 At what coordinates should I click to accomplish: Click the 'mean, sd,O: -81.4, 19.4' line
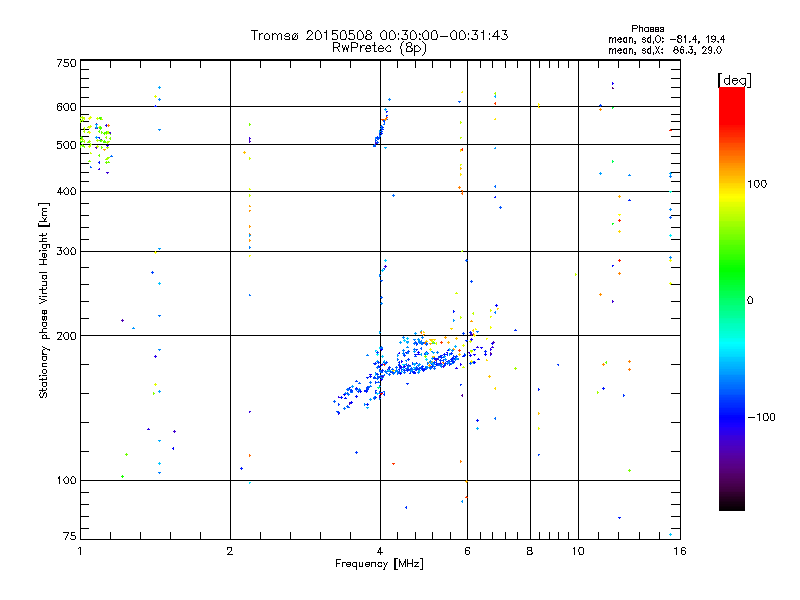[x=666, y=39]
